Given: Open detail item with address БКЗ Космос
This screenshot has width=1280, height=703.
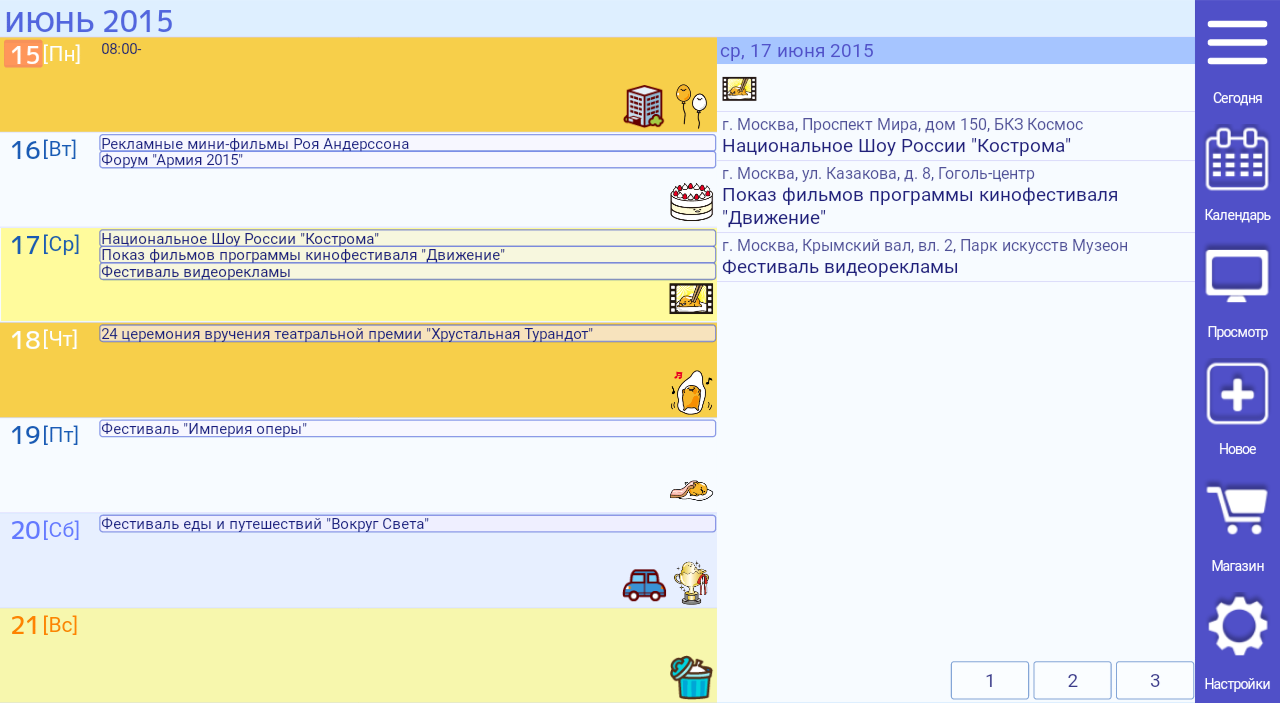Looking at the screenshot, I should [x=956, y=136].
